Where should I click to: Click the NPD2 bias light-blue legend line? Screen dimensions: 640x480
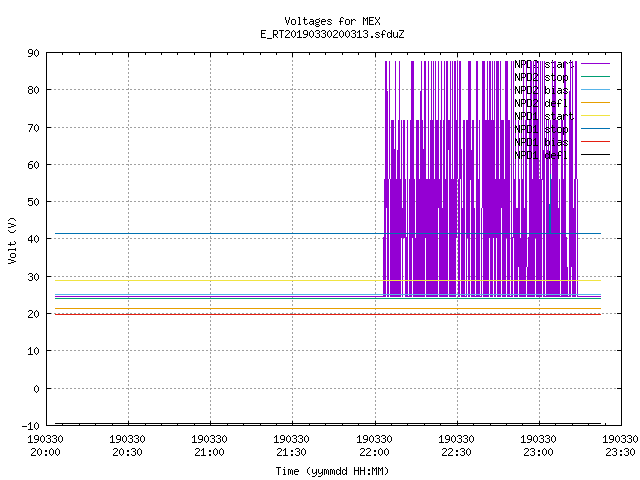[x=595, y=90]
